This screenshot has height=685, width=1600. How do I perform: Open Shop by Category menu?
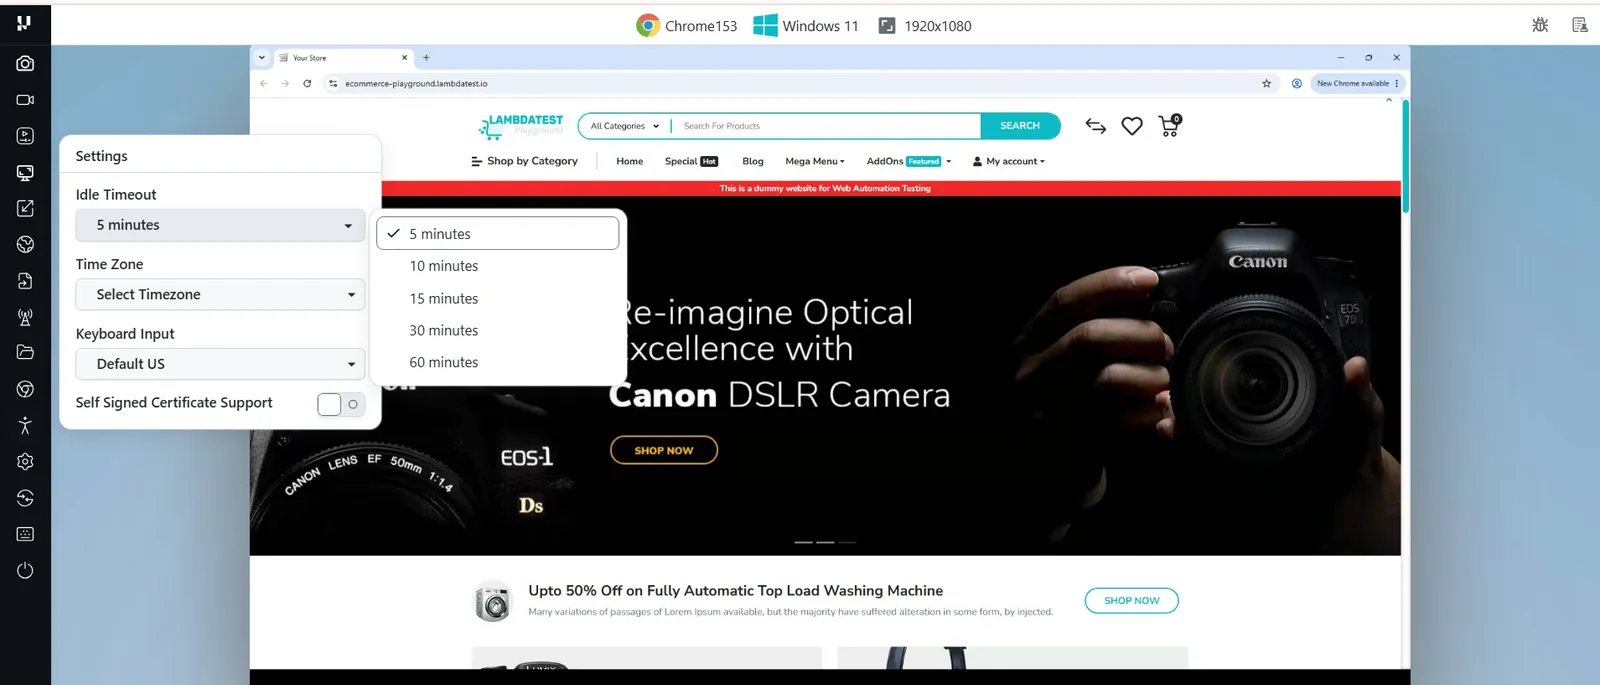(x=525, y=161)
